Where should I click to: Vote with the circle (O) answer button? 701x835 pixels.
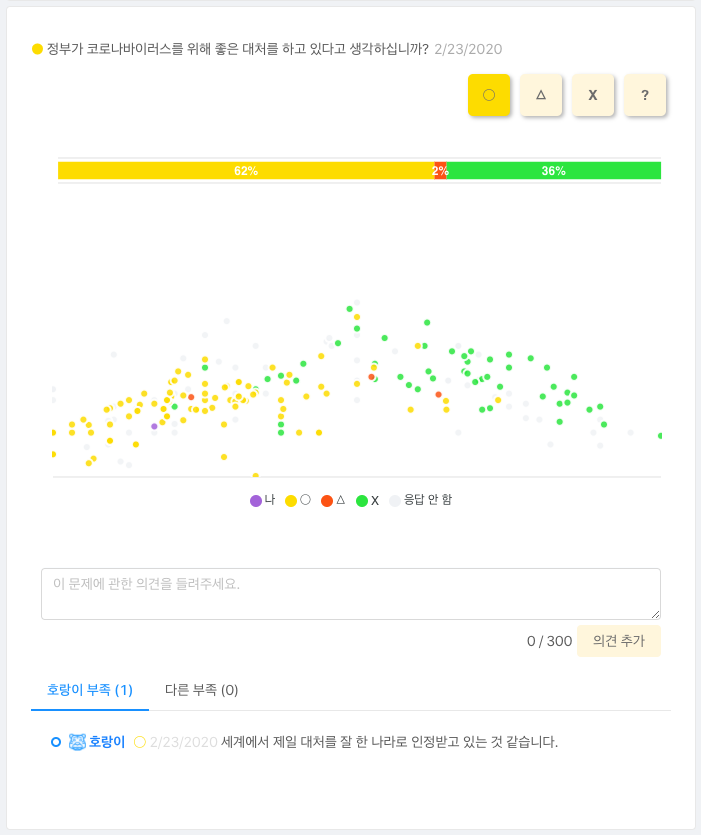489,95
